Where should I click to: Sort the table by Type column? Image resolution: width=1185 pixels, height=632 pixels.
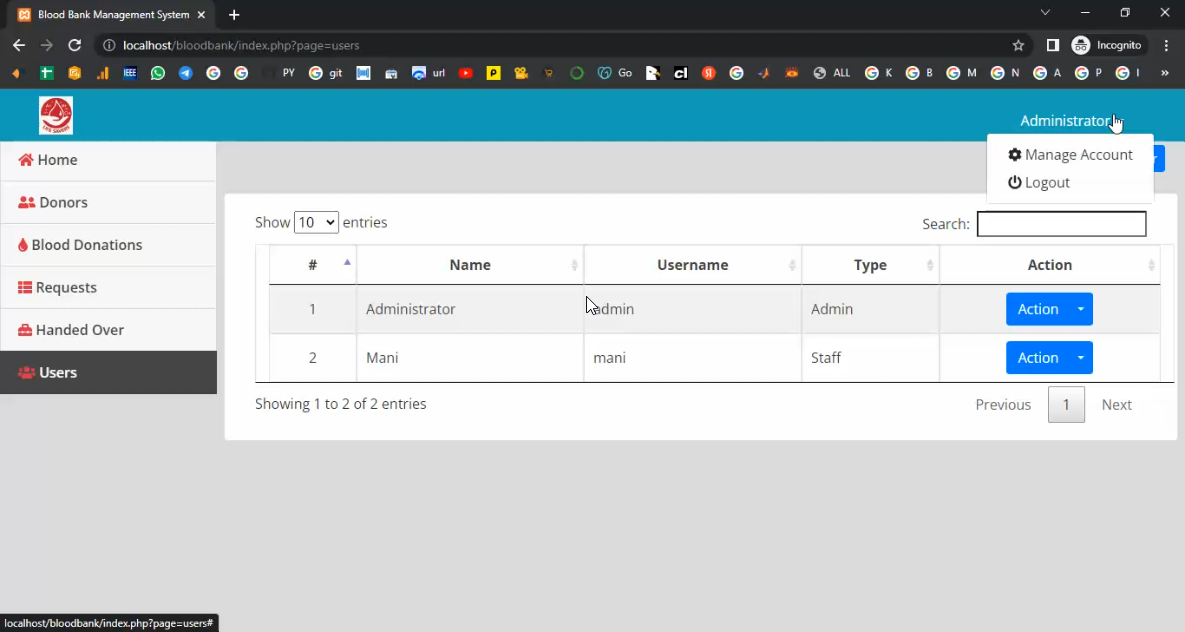tap(870, 265)
